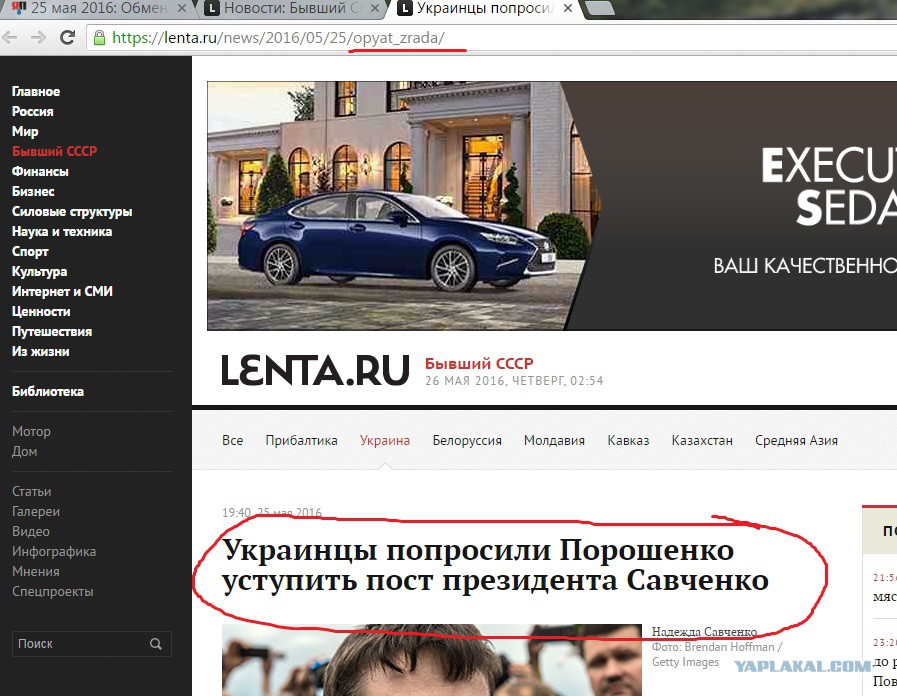Click the green padlock security icon
Image resolution: width=897 pixels, height=696 pixels.
[100, 38]
